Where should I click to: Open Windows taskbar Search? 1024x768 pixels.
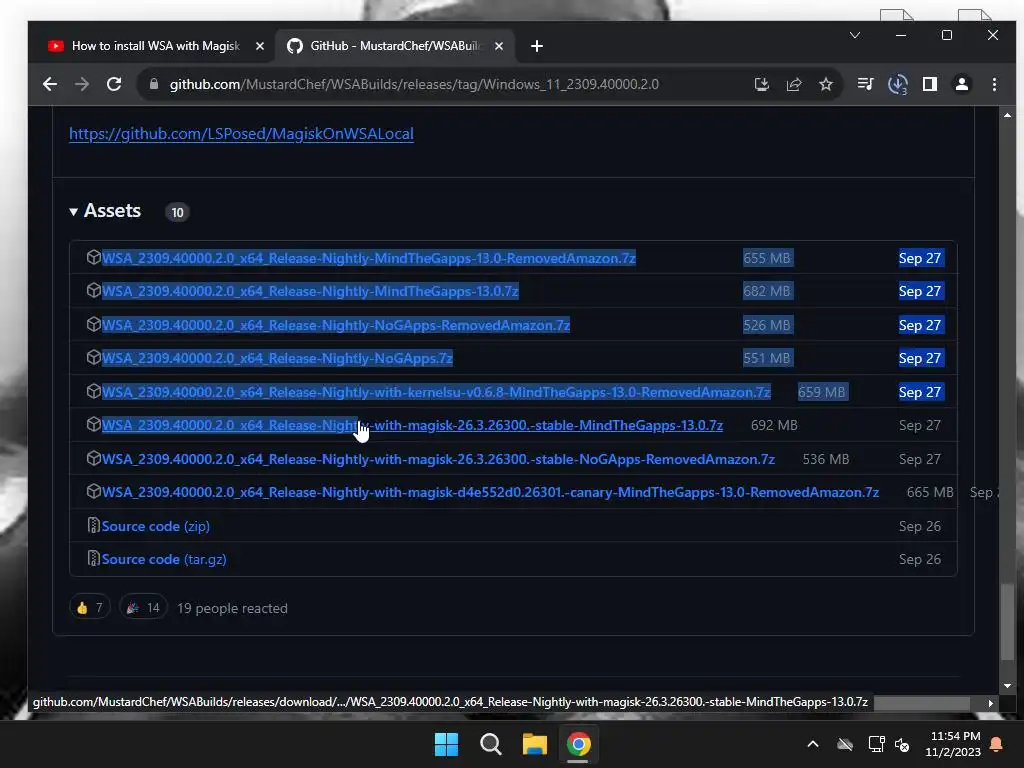[490, 744]
